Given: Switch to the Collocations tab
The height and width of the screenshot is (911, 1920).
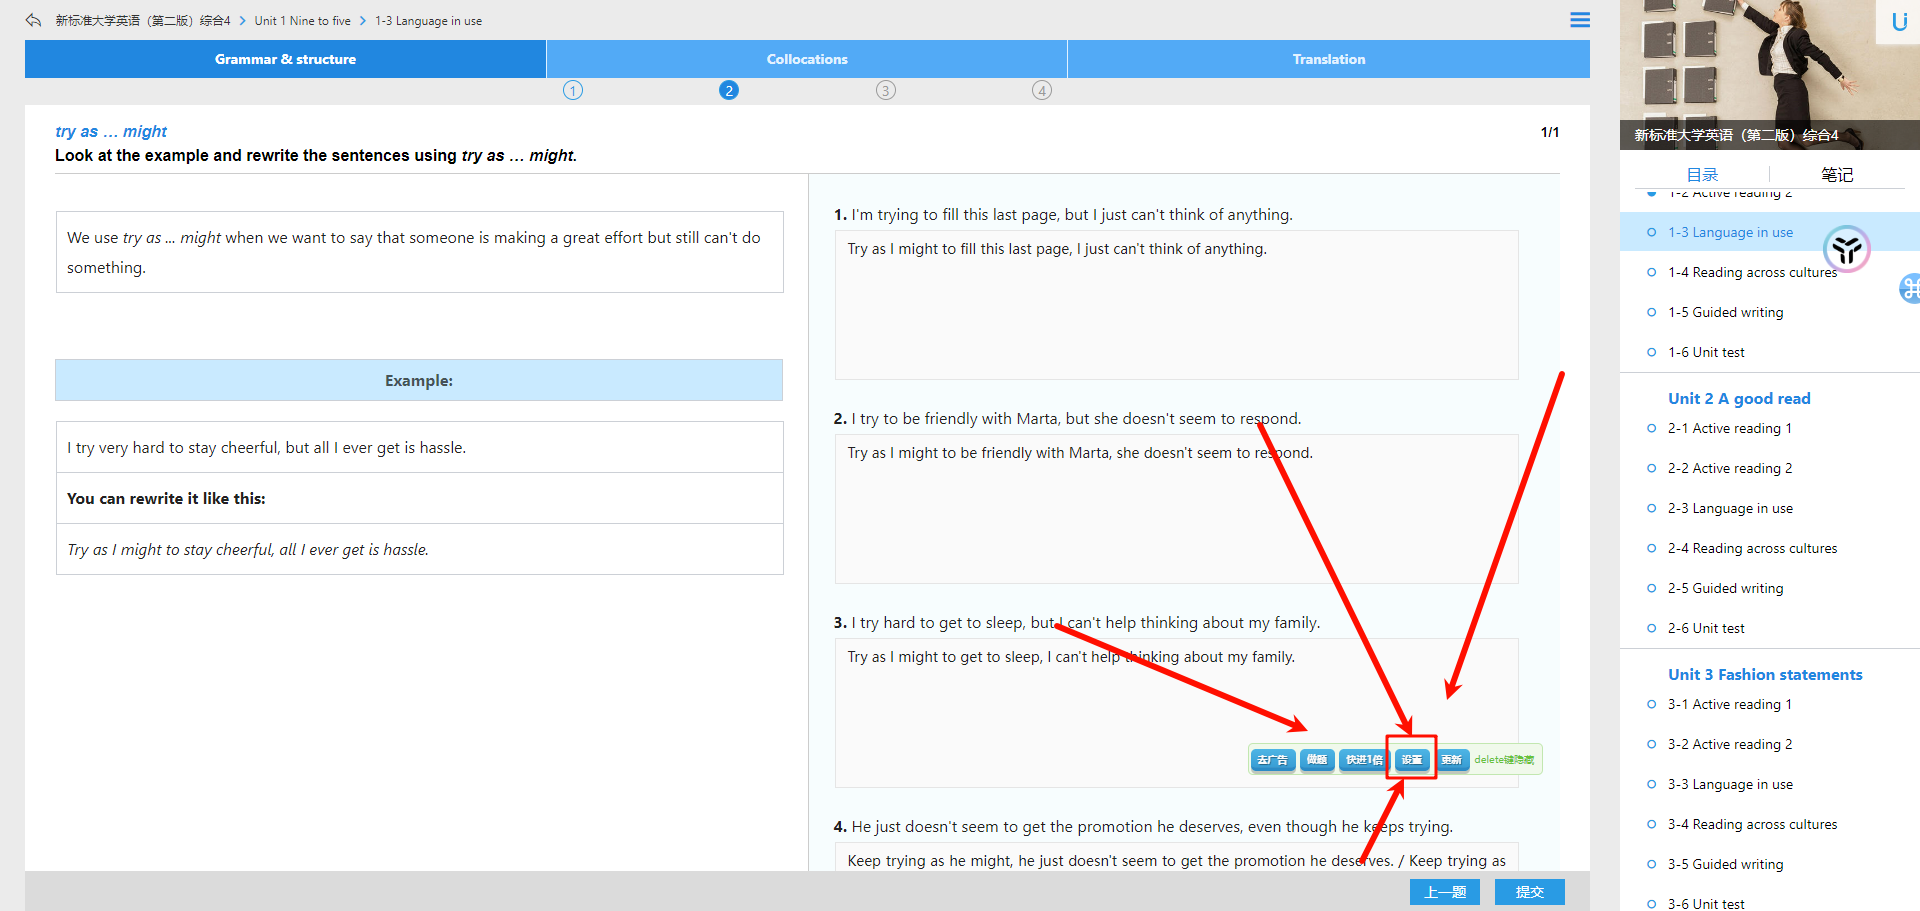Looking at the screenshot, I should pos(807,59).
